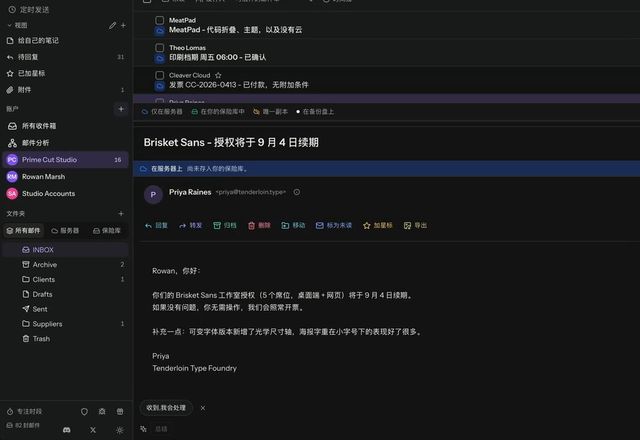Archive the email with 归档

click(225, 225)
